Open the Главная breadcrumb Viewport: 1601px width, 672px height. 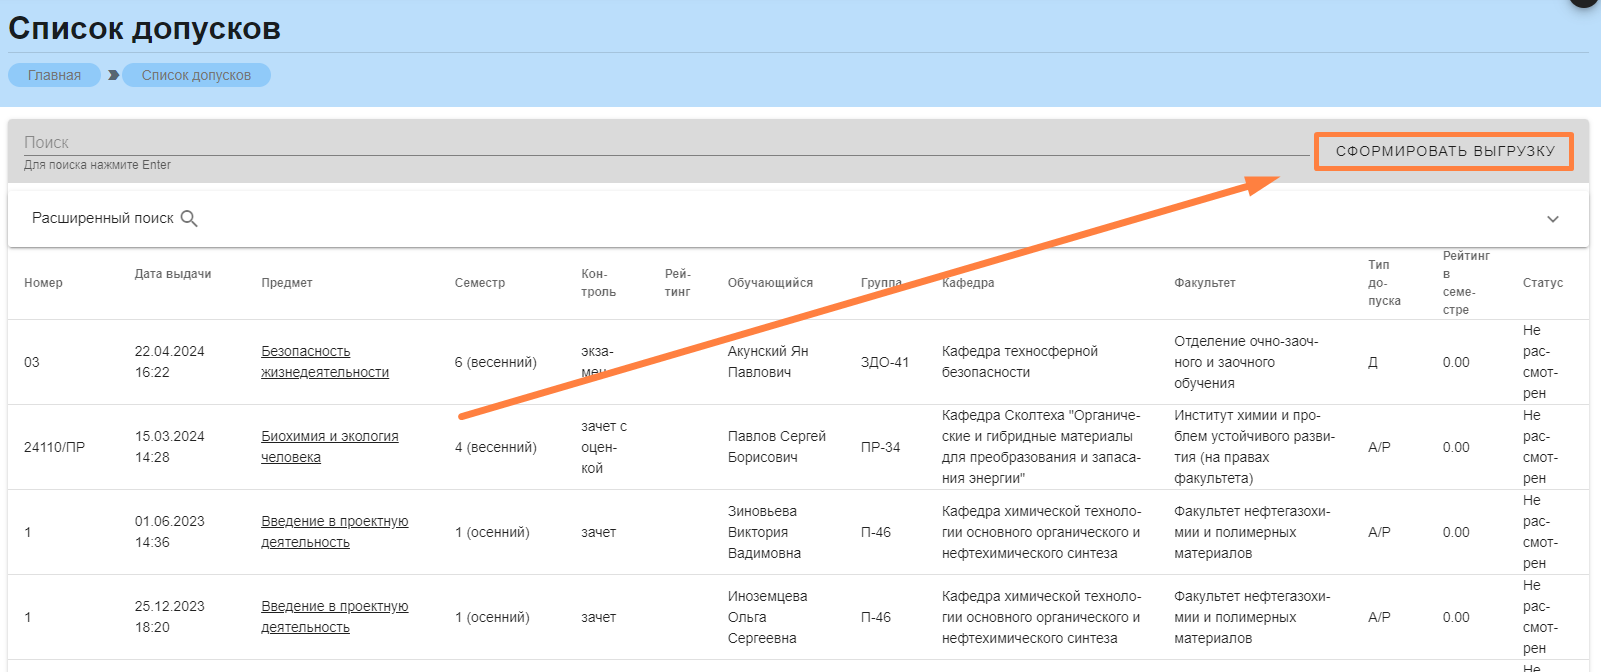pos(54,75)
